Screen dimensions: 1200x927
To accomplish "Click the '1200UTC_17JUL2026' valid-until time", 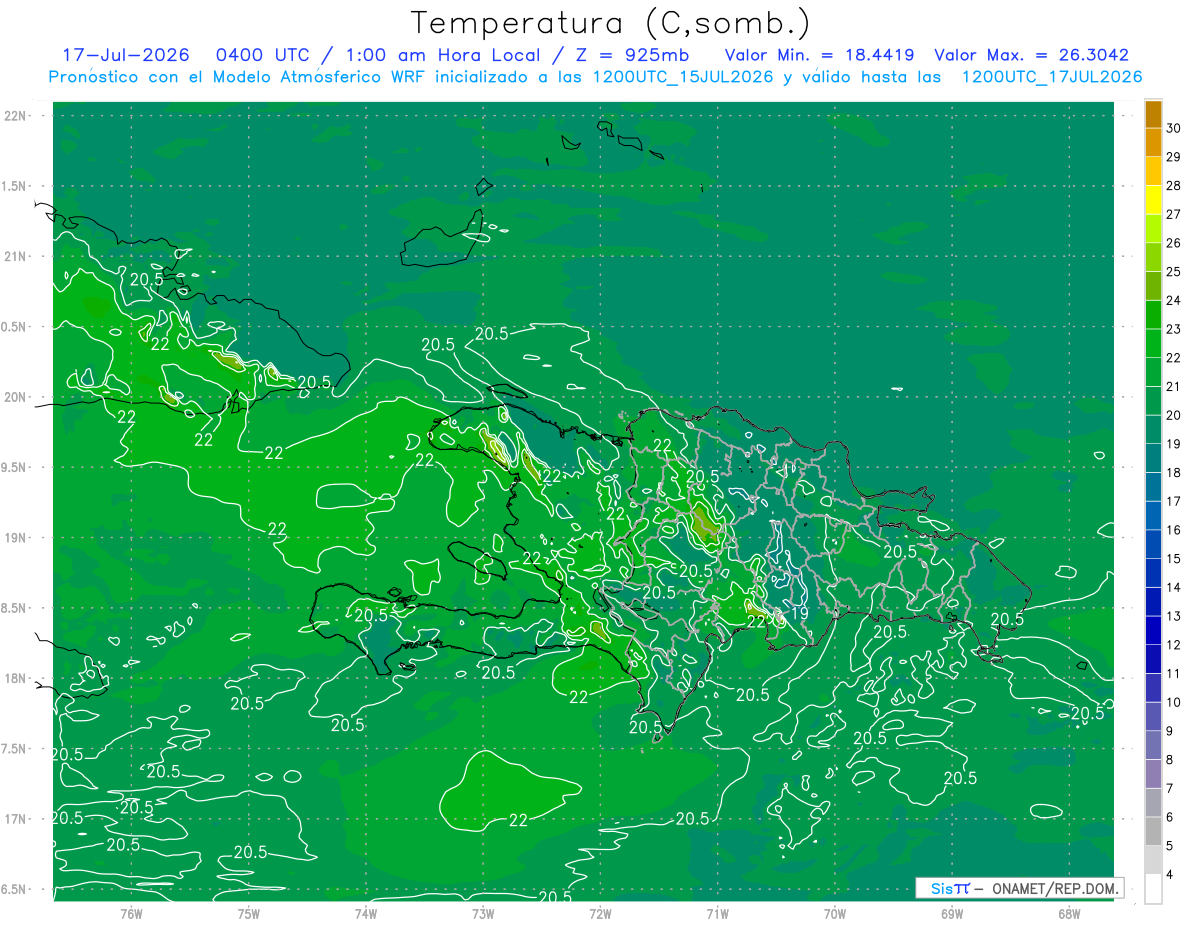I will pos(1052,77).
